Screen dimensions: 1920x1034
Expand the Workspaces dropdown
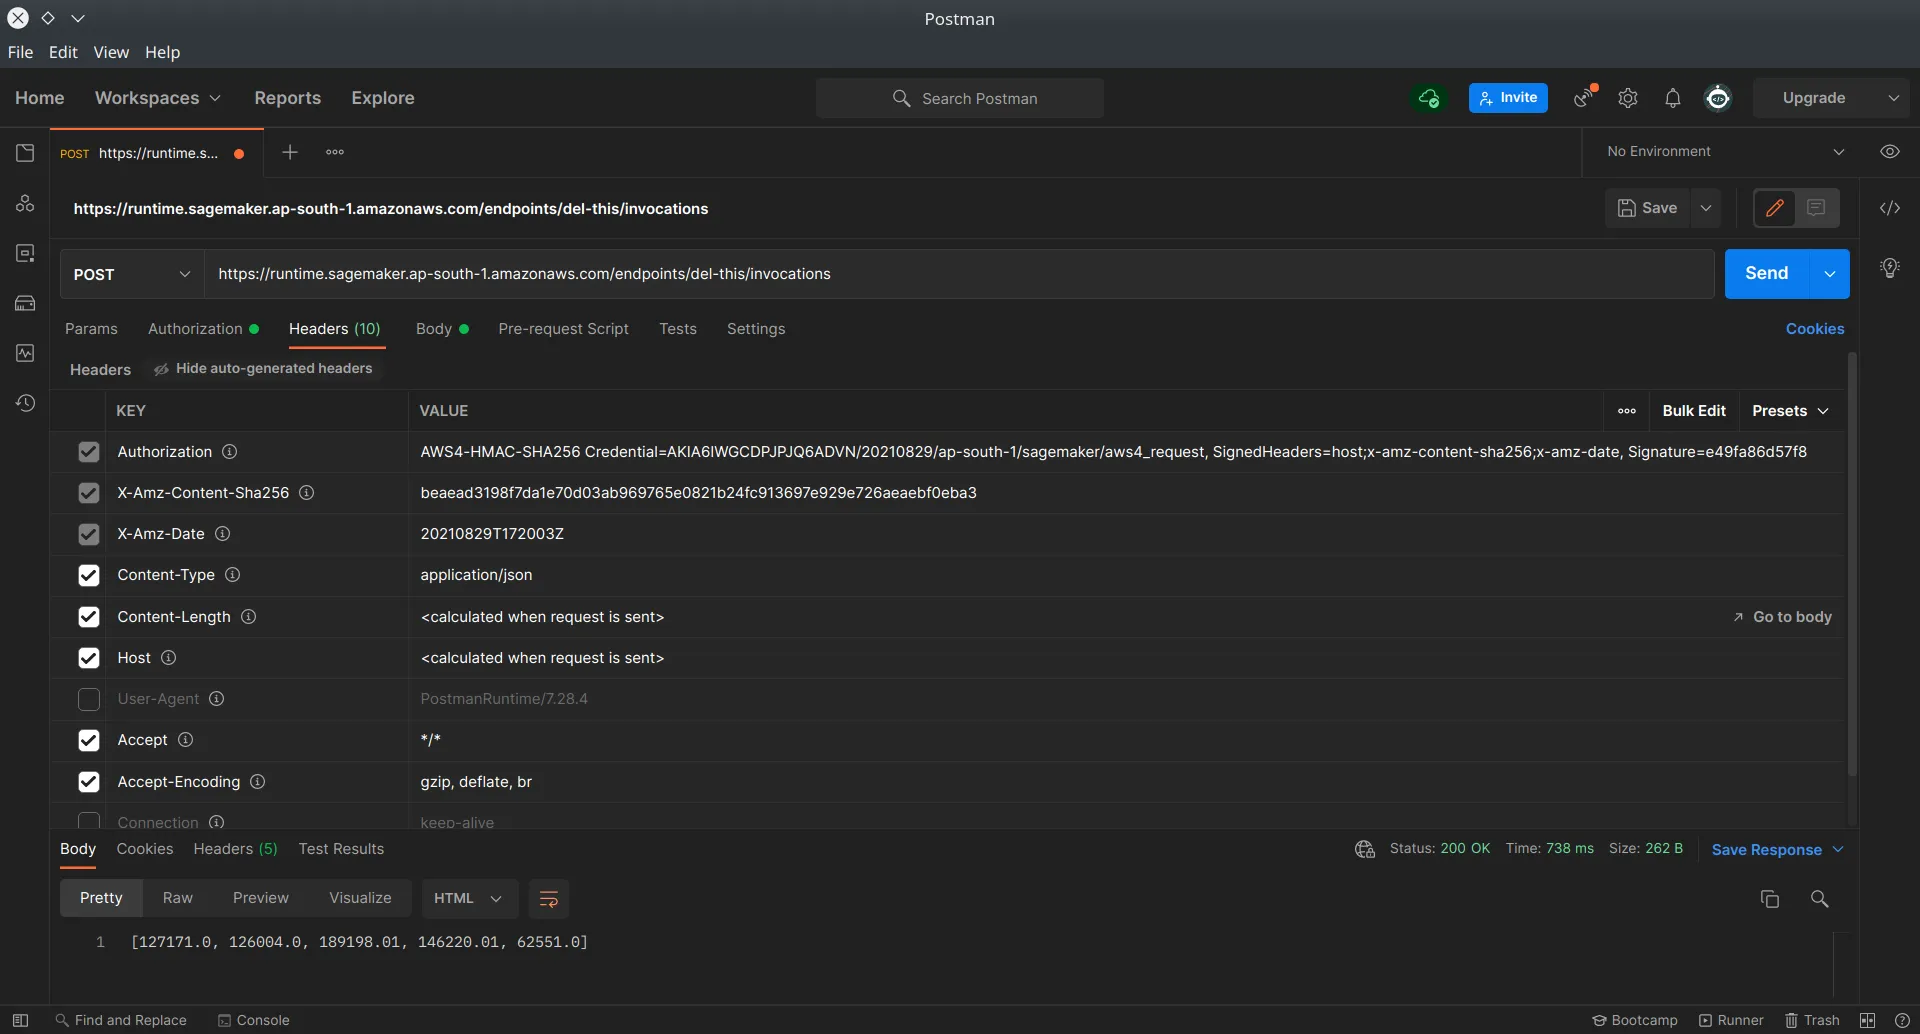point(157,98)
